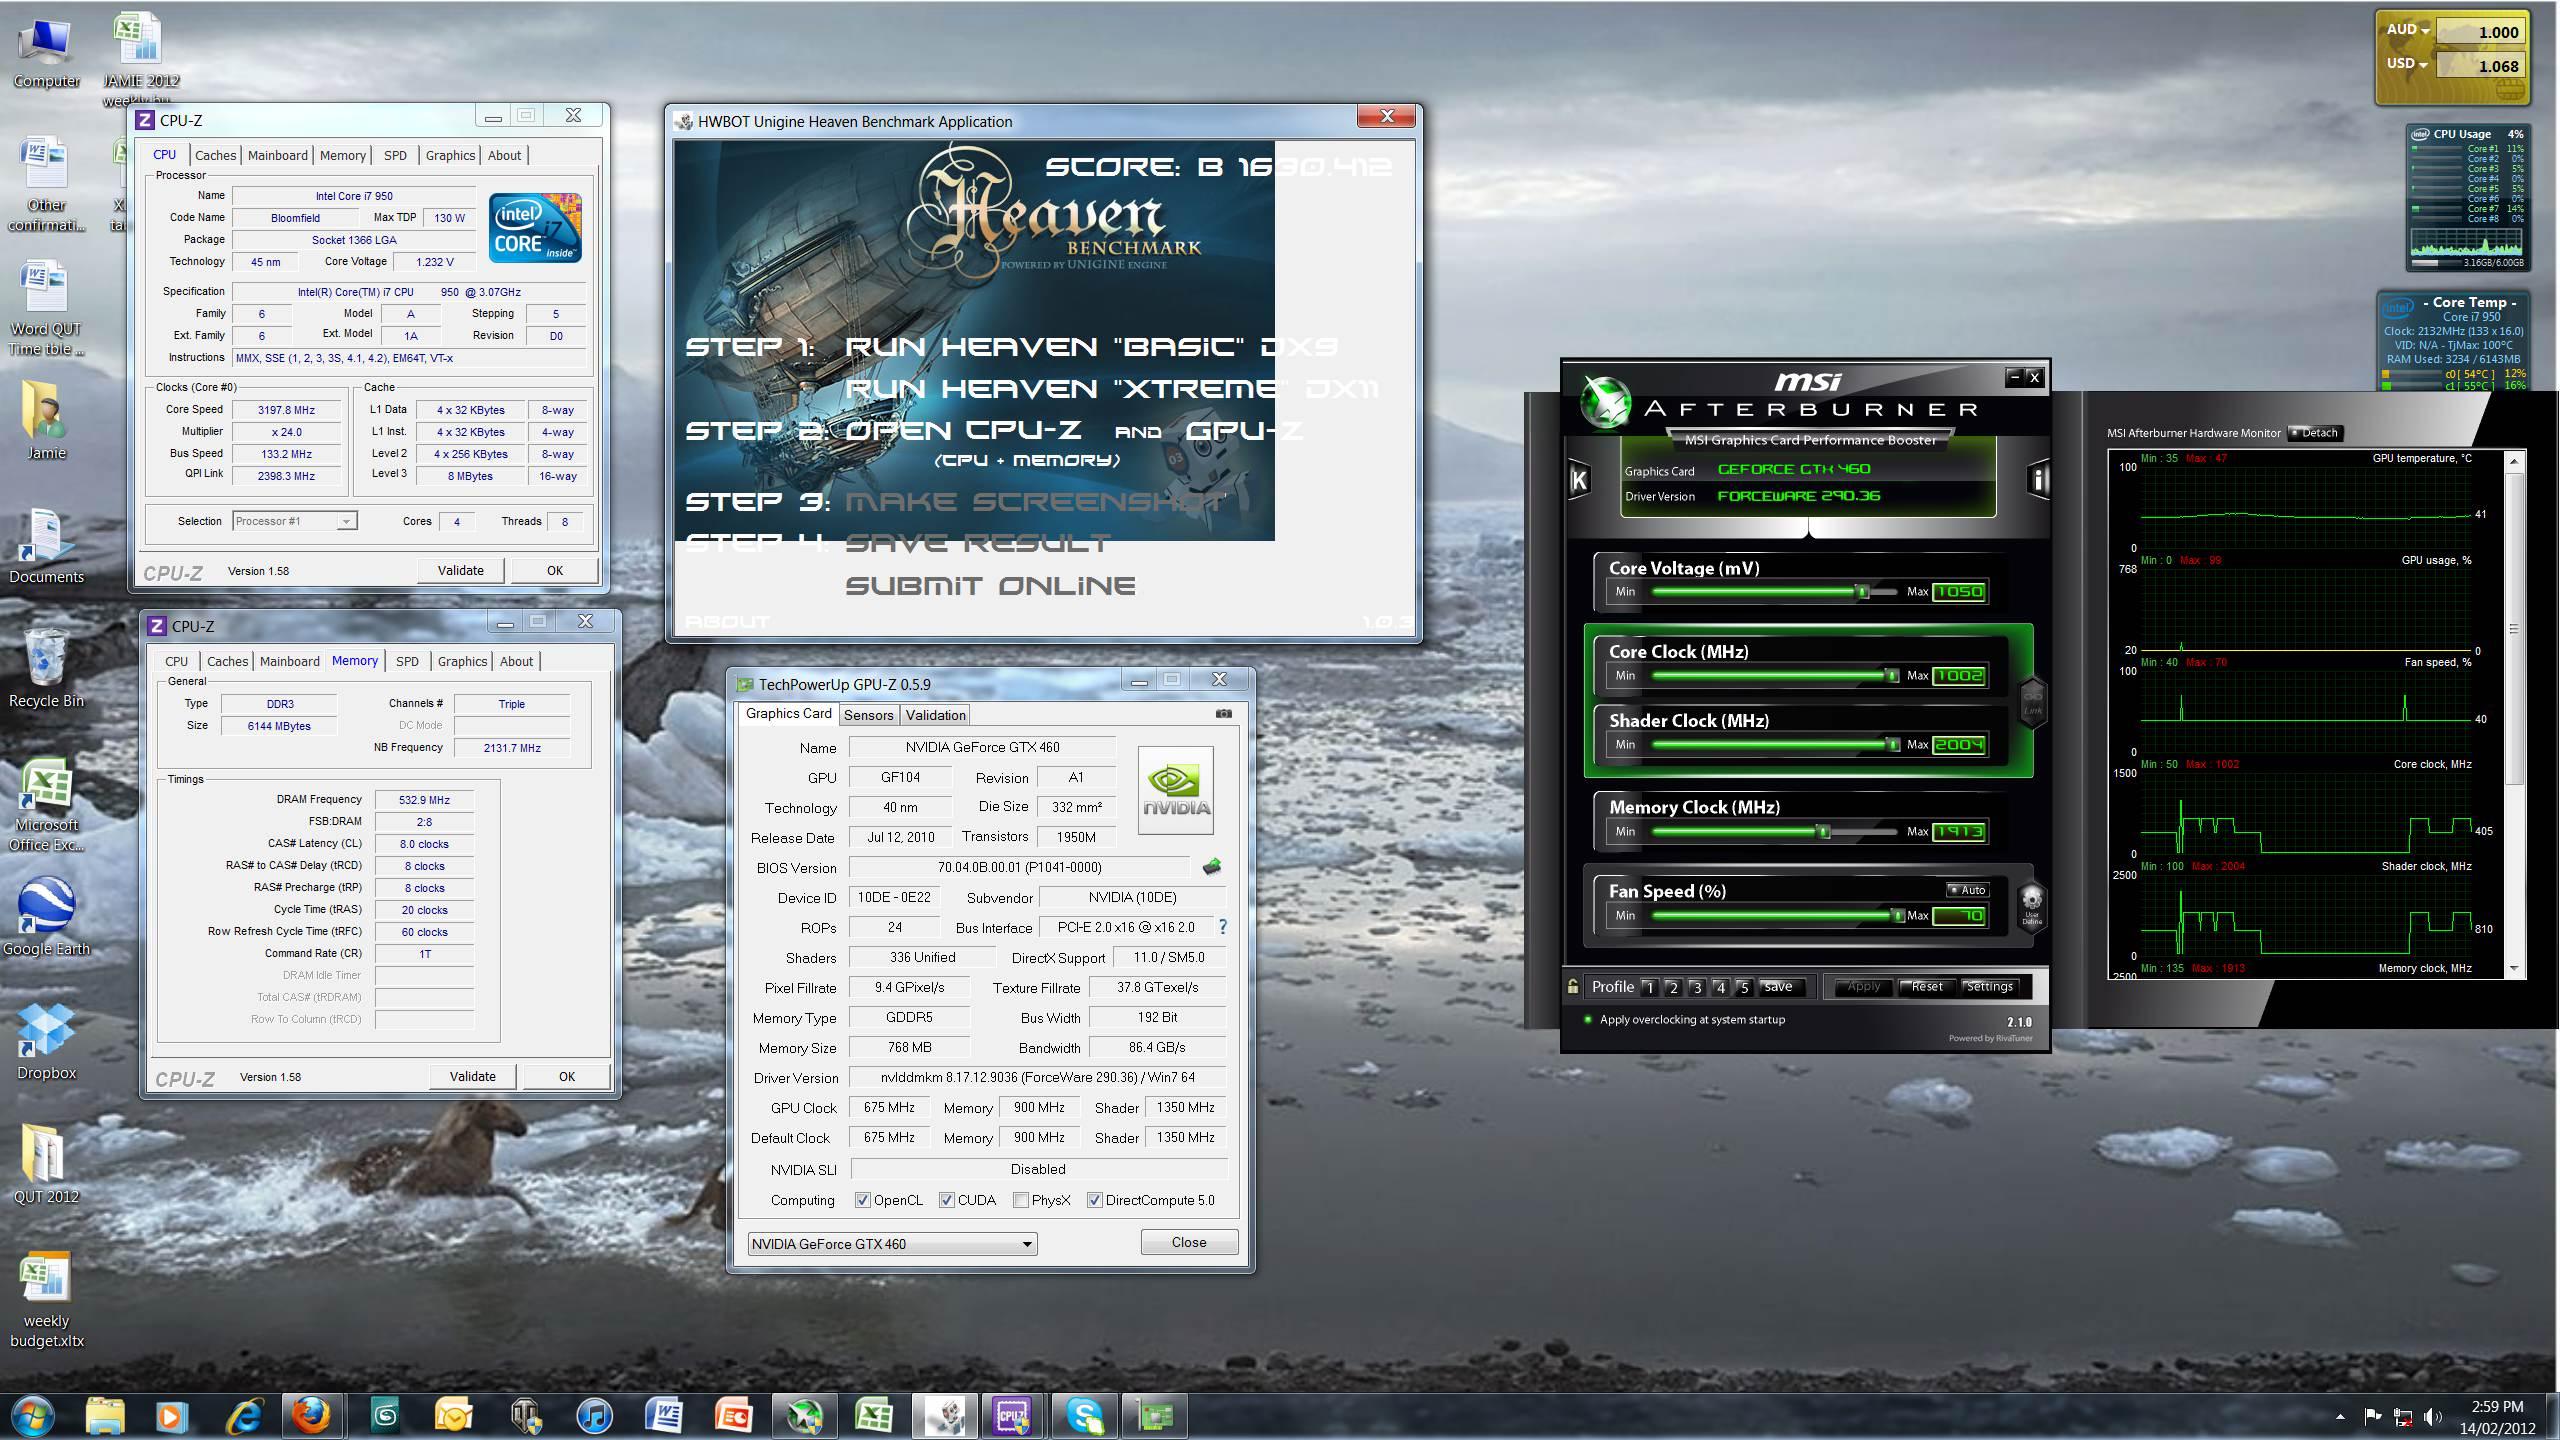Click the GPU-Z BIOS save chip icon
This screenshot has height=1440, width=2560.
click(x=1212, y=867)
